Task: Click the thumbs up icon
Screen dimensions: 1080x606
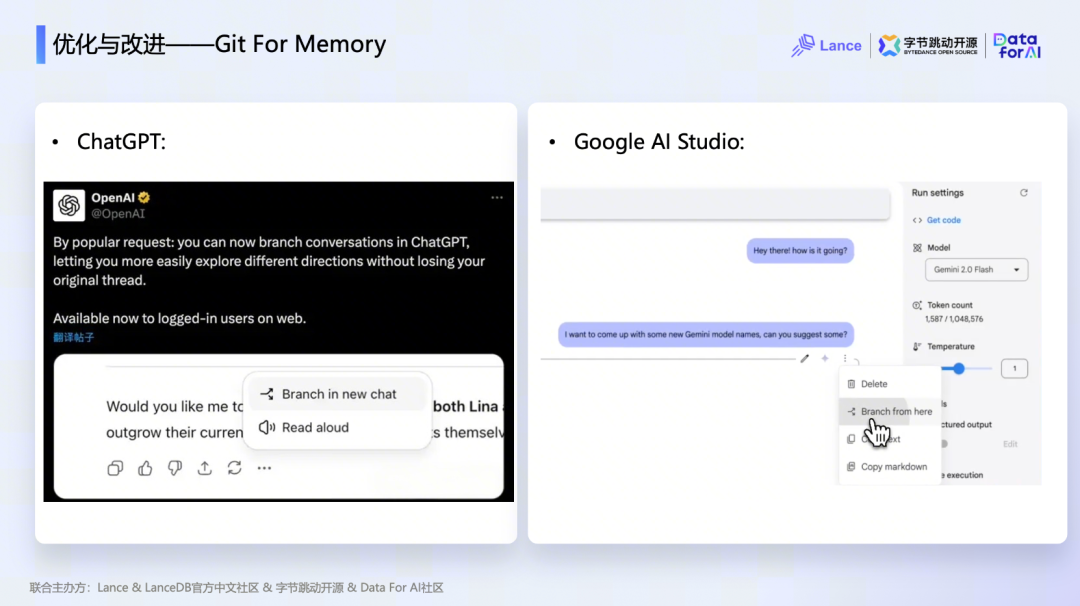Action: point(145,468)
